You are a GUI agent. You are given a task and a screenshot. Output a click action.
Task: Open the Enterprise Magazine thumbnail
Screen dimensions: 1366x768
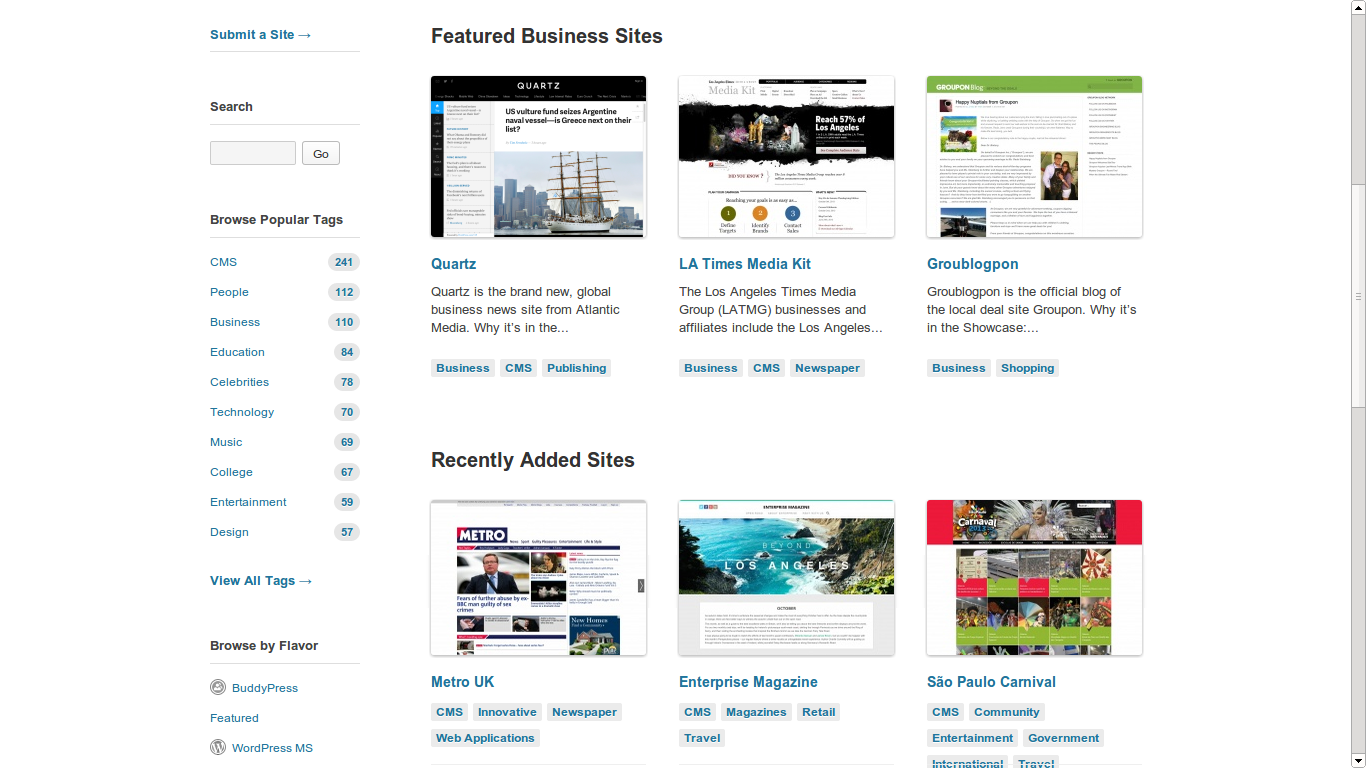[787, 578]
